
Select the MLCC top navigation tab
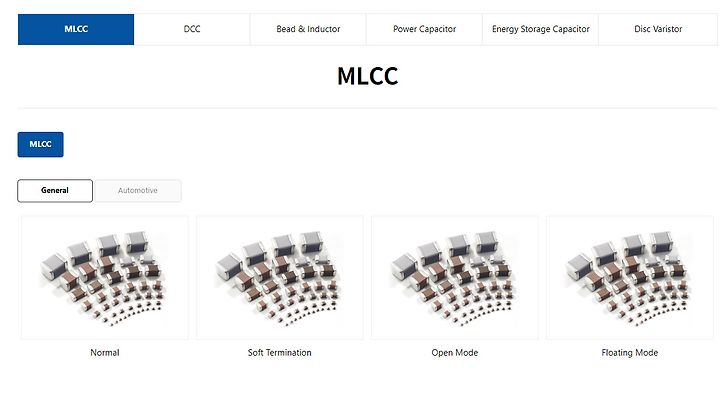point(76,29)
